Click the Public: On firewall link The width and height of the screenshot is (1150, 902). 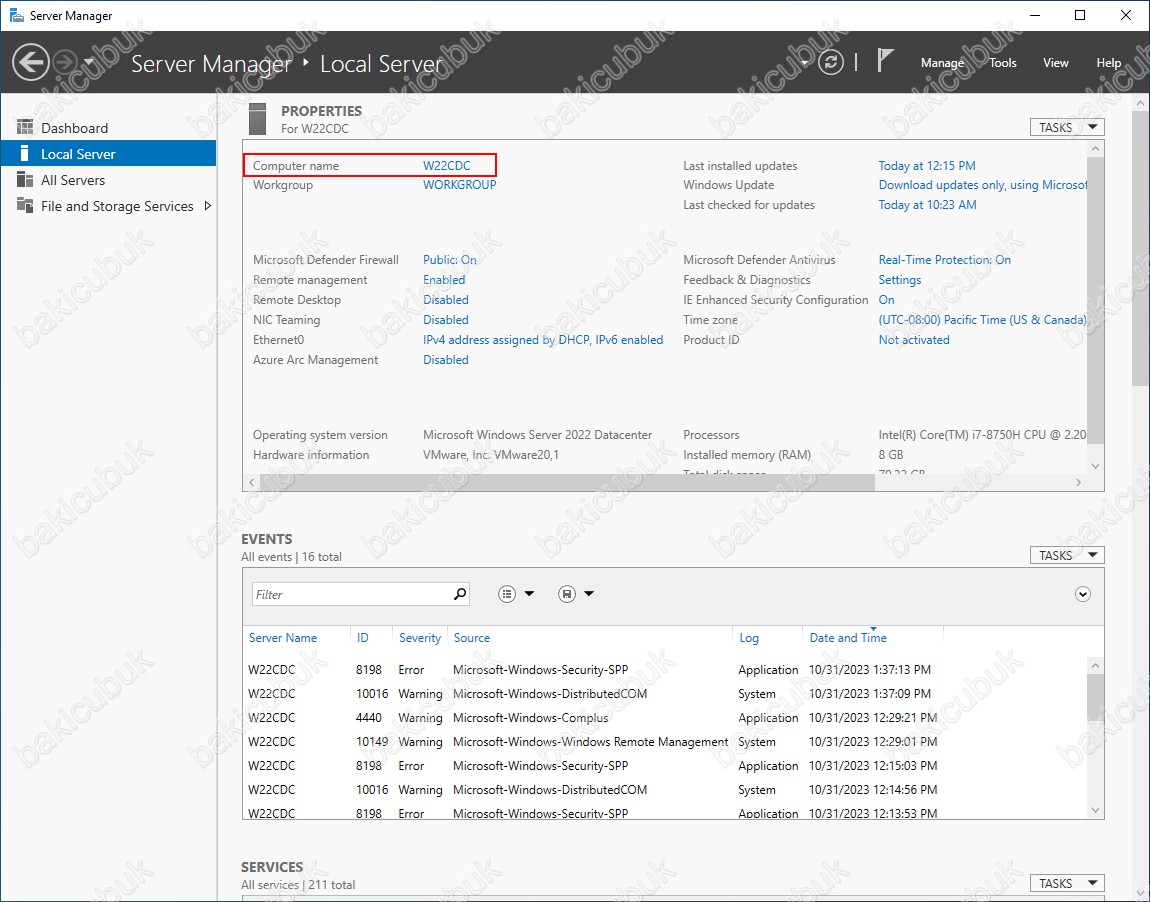(x=450, y=260)
